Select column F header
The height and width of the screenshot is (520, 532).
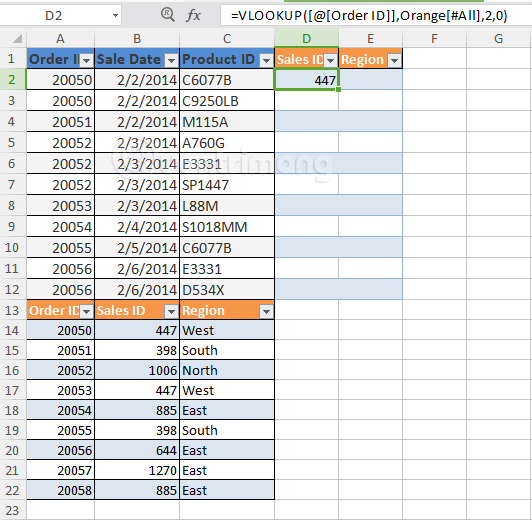point(434,38)
